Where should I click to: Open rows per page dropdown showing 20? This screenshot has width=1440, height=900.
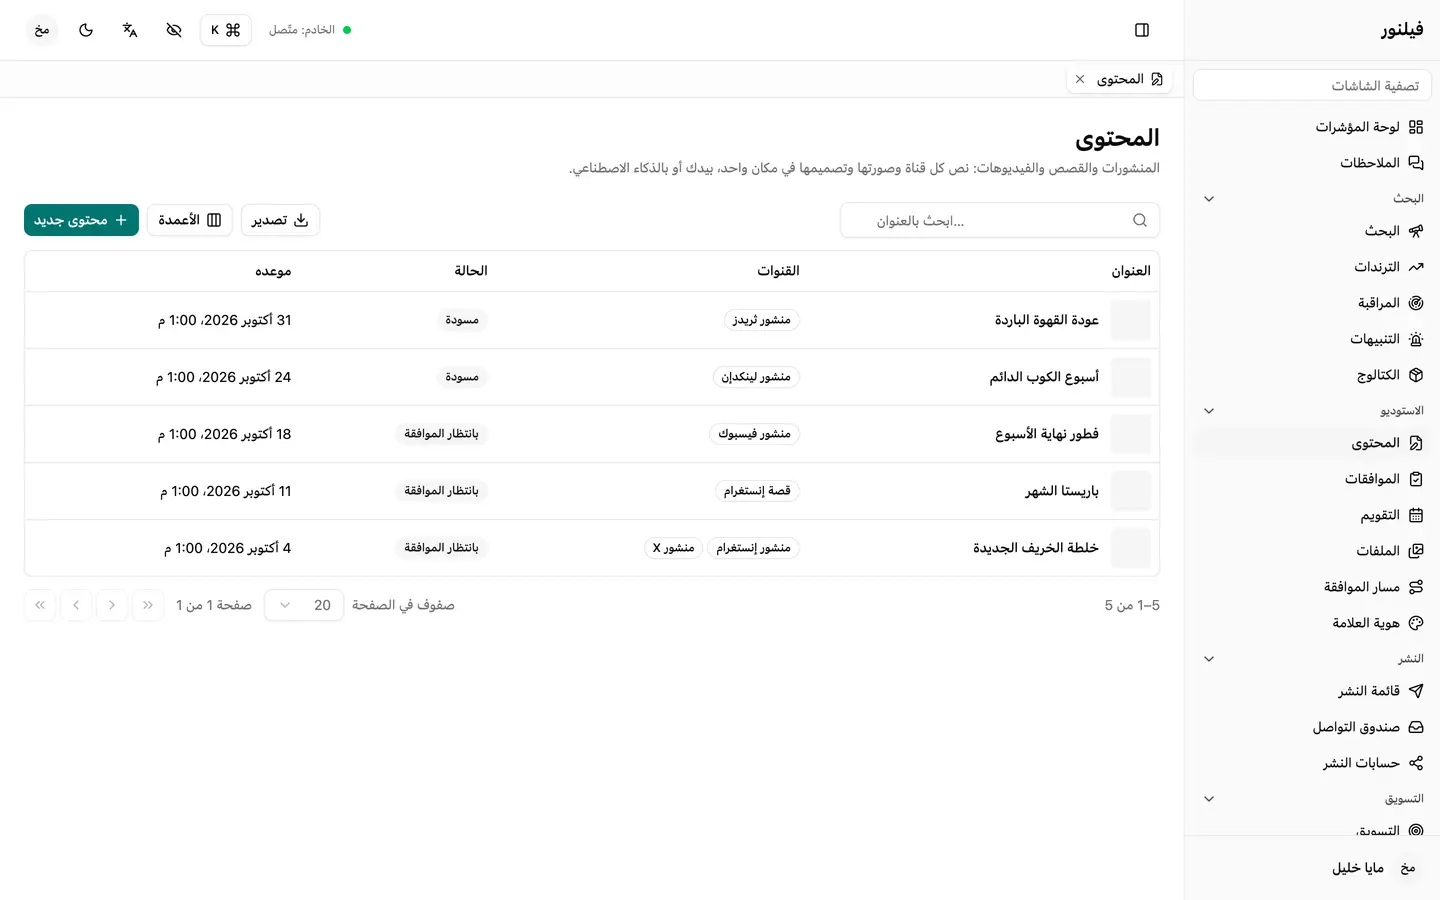pyautogui.click(x=304, y=605)
